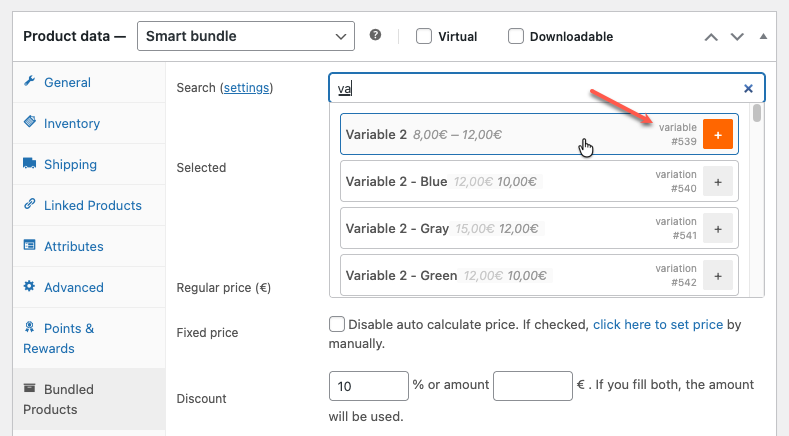Screen dimensions: 789x436
Task: Open the Smart bundle product type dropdown
Action: 246,36
